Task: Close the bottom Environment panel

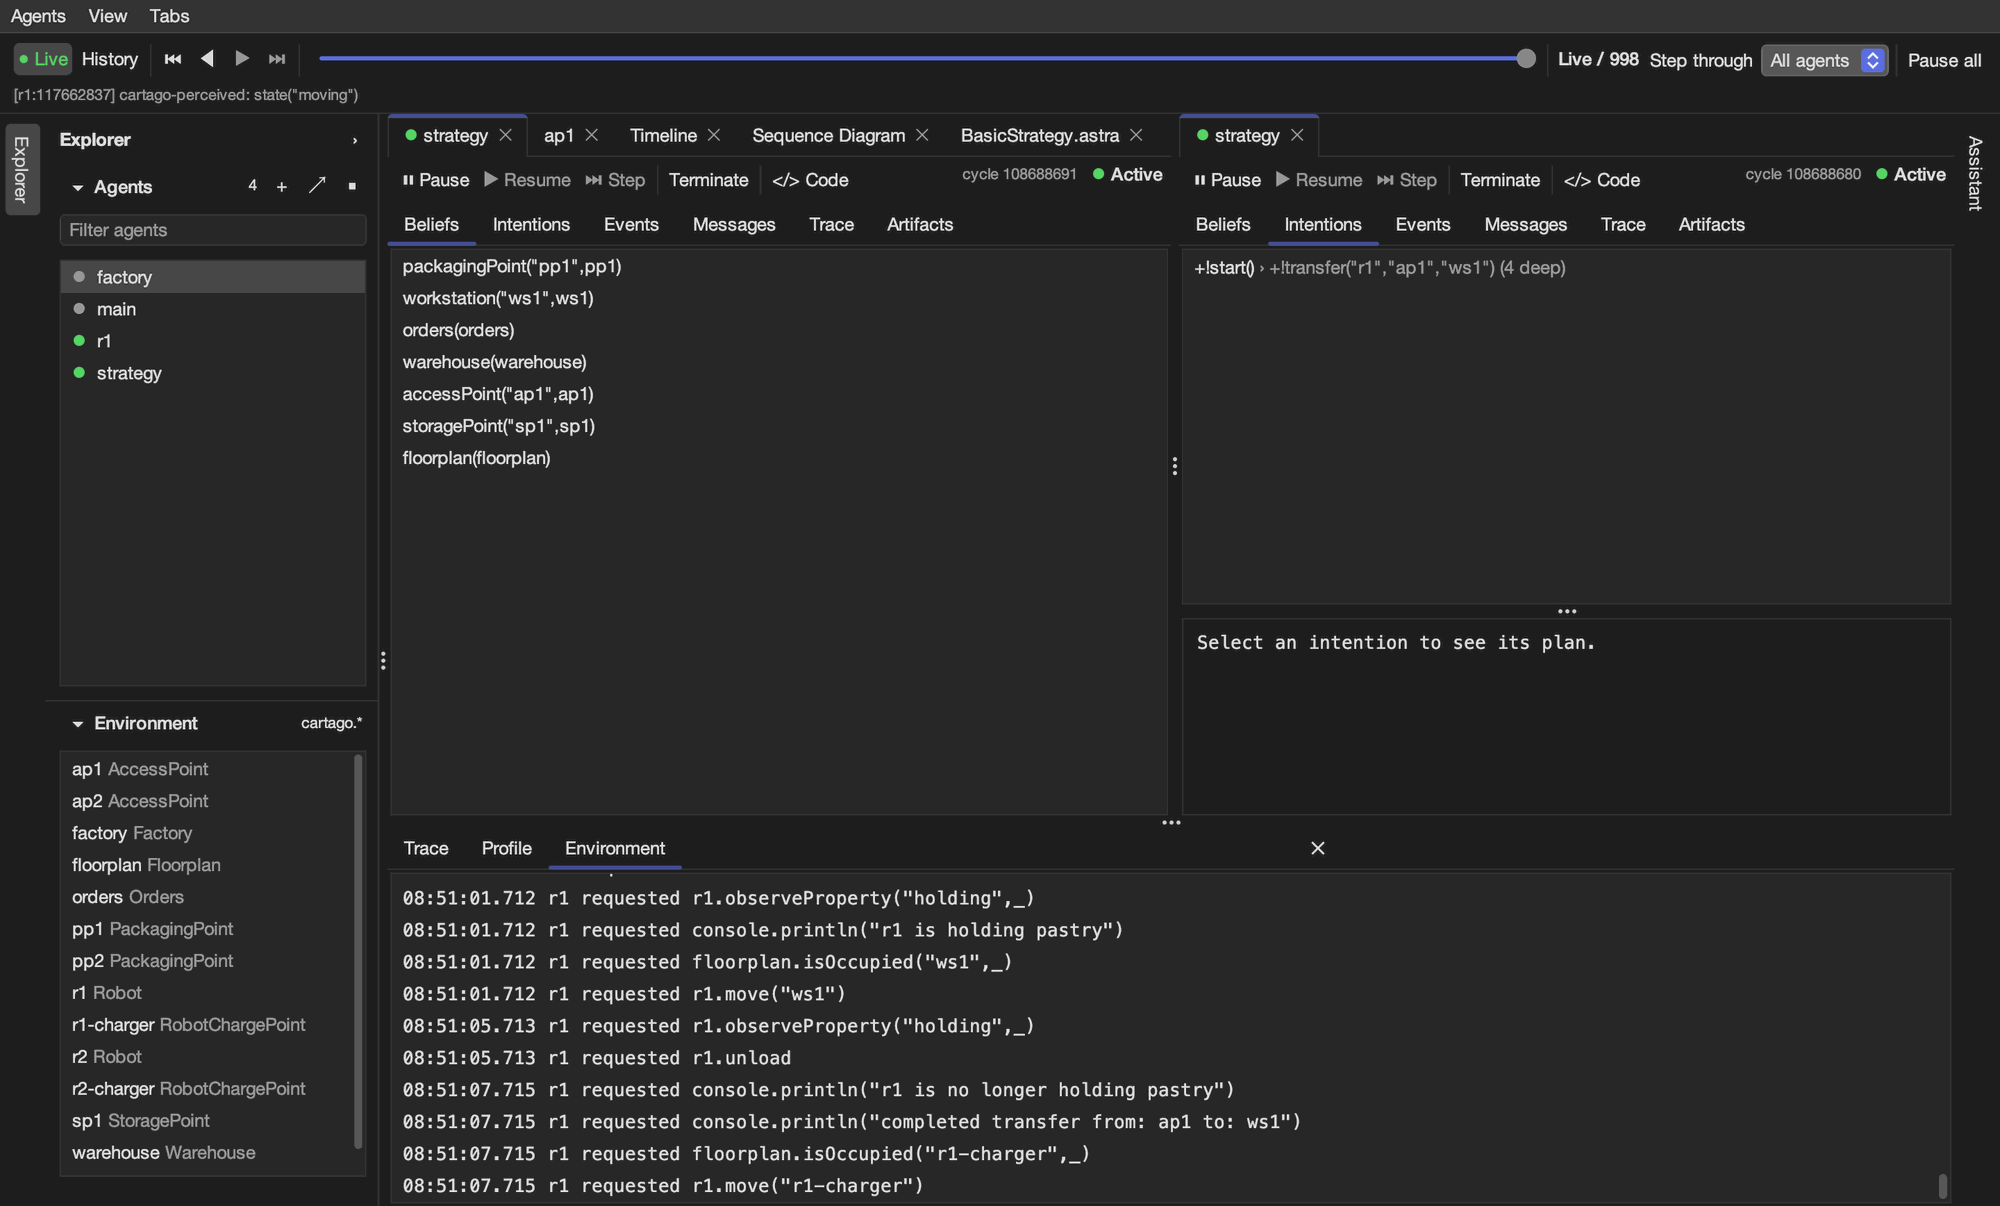Action: tap(1318, 849)
